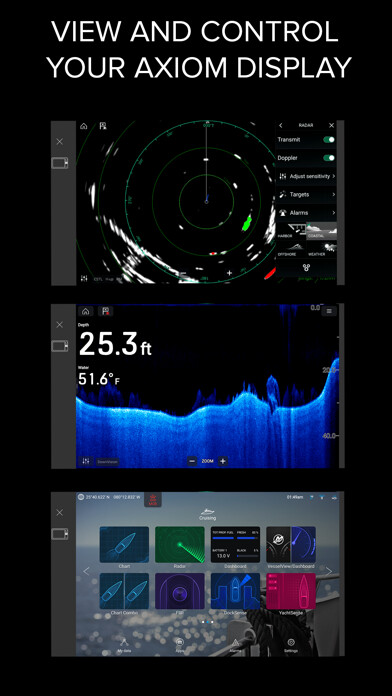Select the Weather radar mode
Screen dimensions: 392x696
tap(321, 249)
